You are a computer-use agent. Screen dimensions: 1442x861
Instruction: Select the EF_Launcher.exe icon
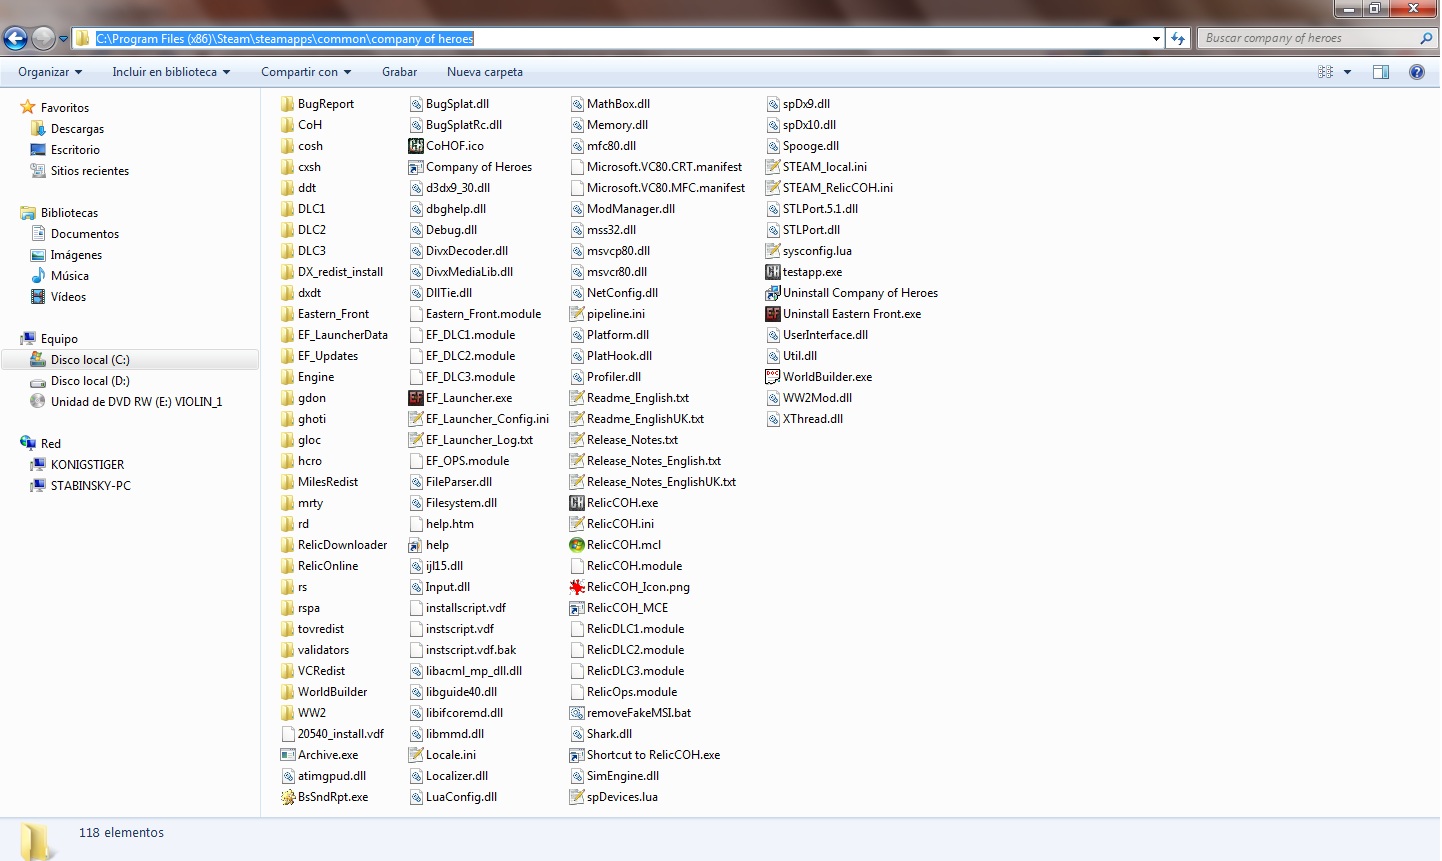click(416, 398)
